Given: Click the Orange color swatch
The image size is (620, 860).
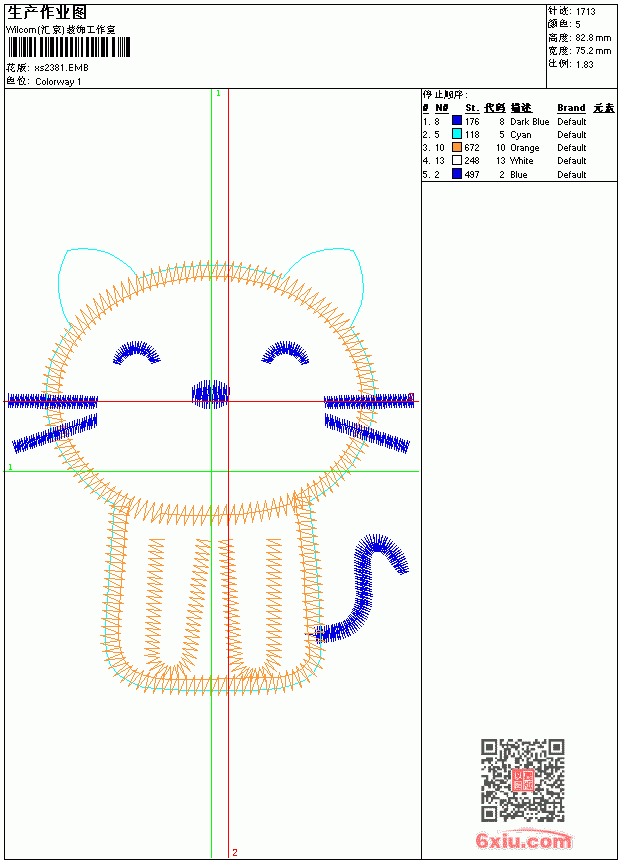Looking at the screenshot, I should click(456, 147).
